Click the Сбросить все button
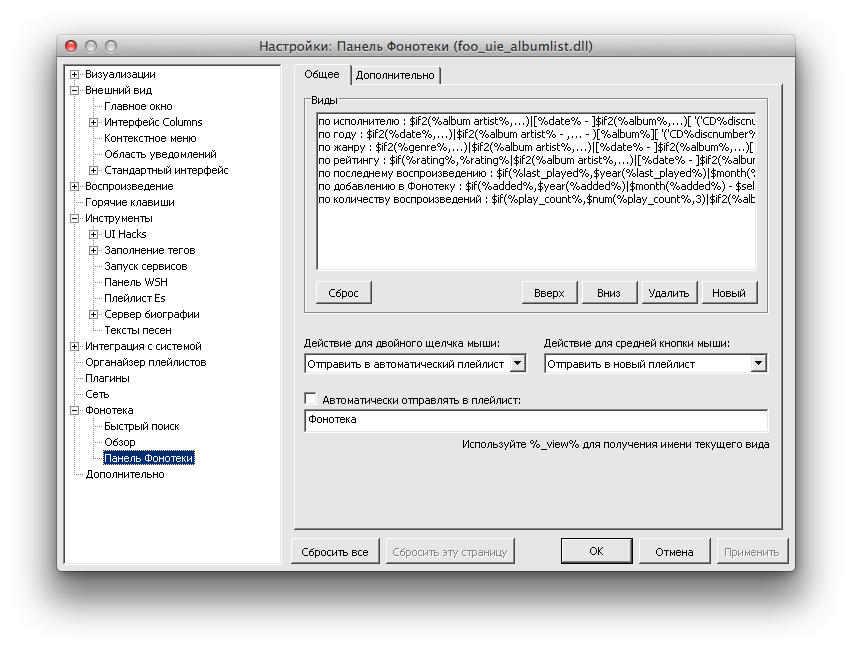The height and width of the screenshot is (650, 852). [x=336, y=551]
